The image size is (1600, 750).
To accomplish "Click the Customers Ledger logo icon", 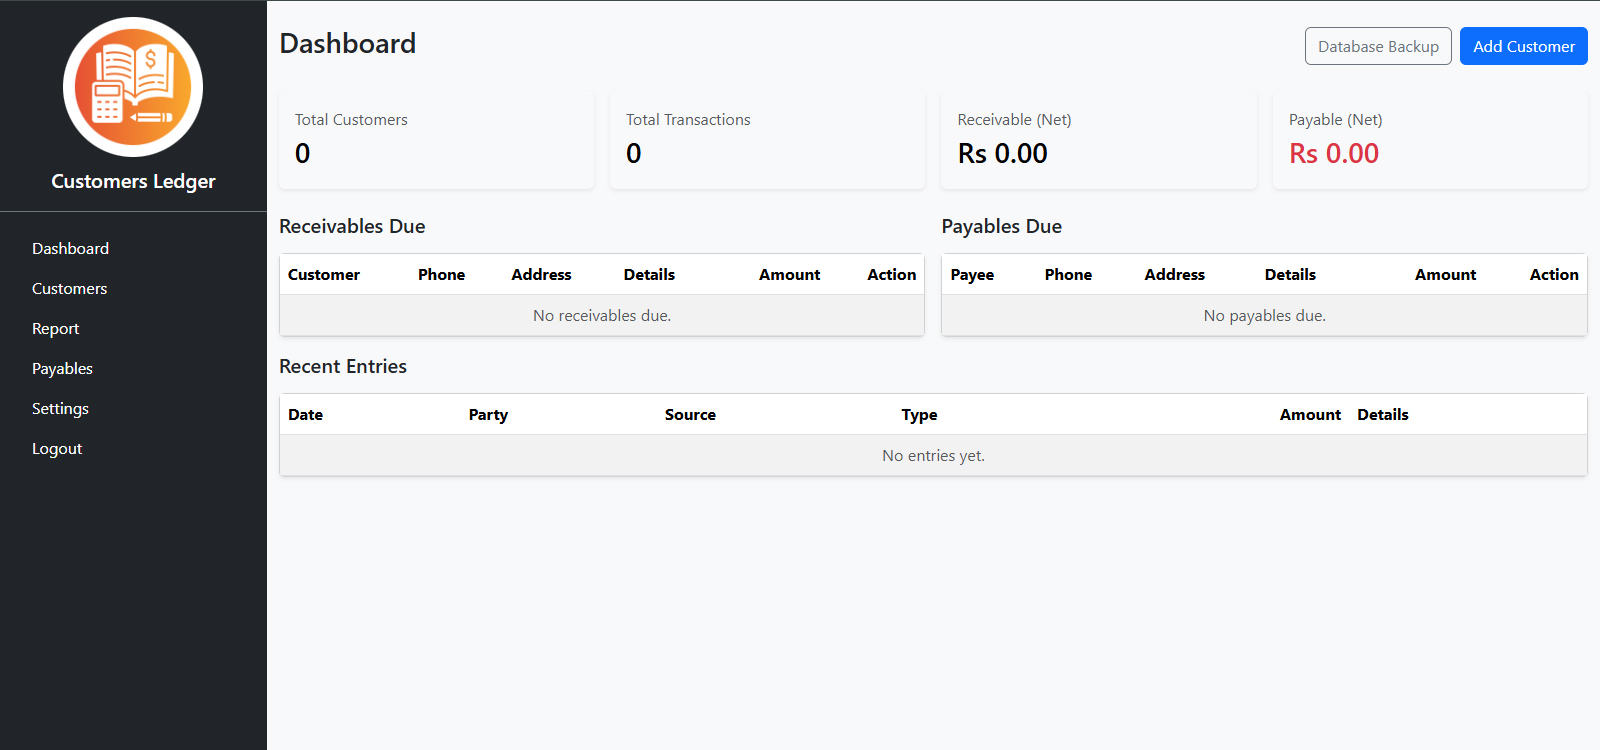I will [133, 87].
